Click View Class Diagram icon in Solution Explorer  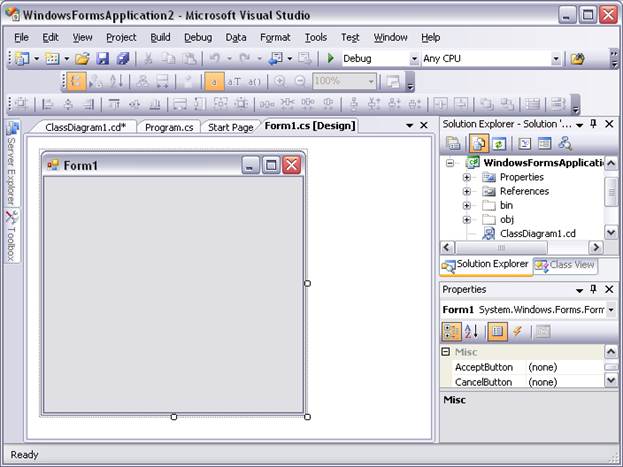pyautogui.click(x=565, y=144)
